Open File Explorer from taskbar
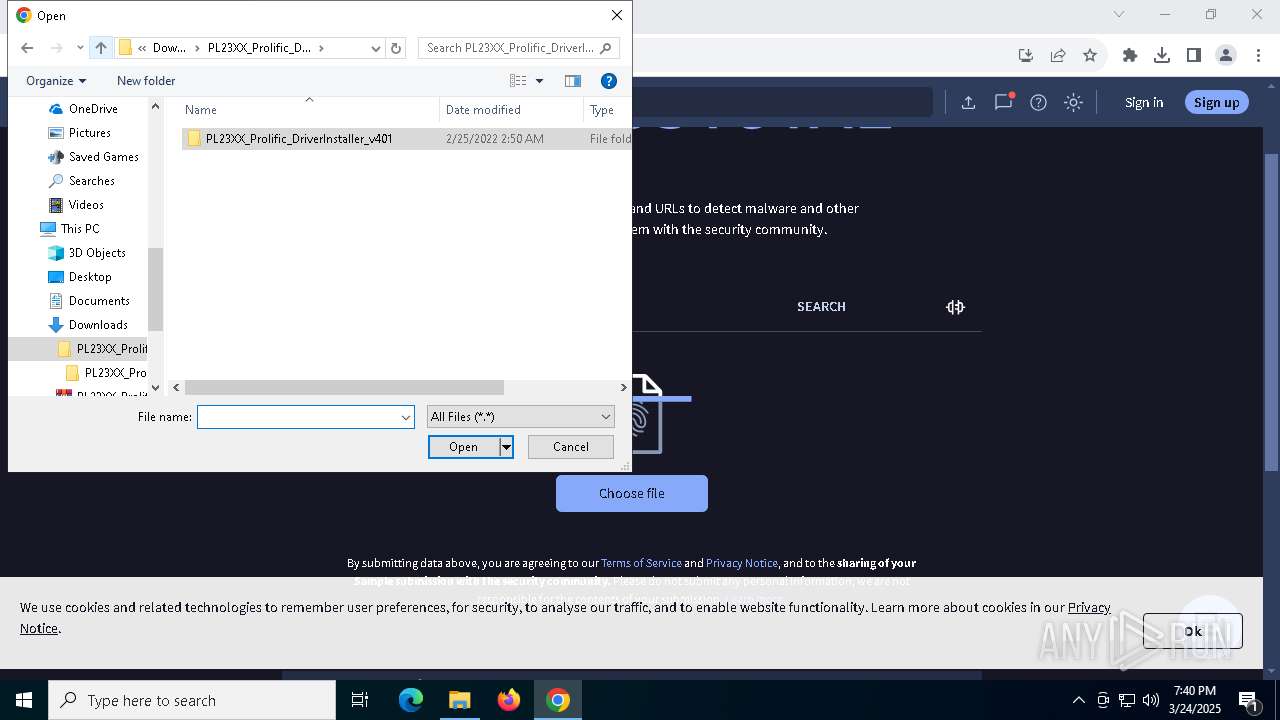The height and width of the screenshot is (720, 1280). pos(459,700)
